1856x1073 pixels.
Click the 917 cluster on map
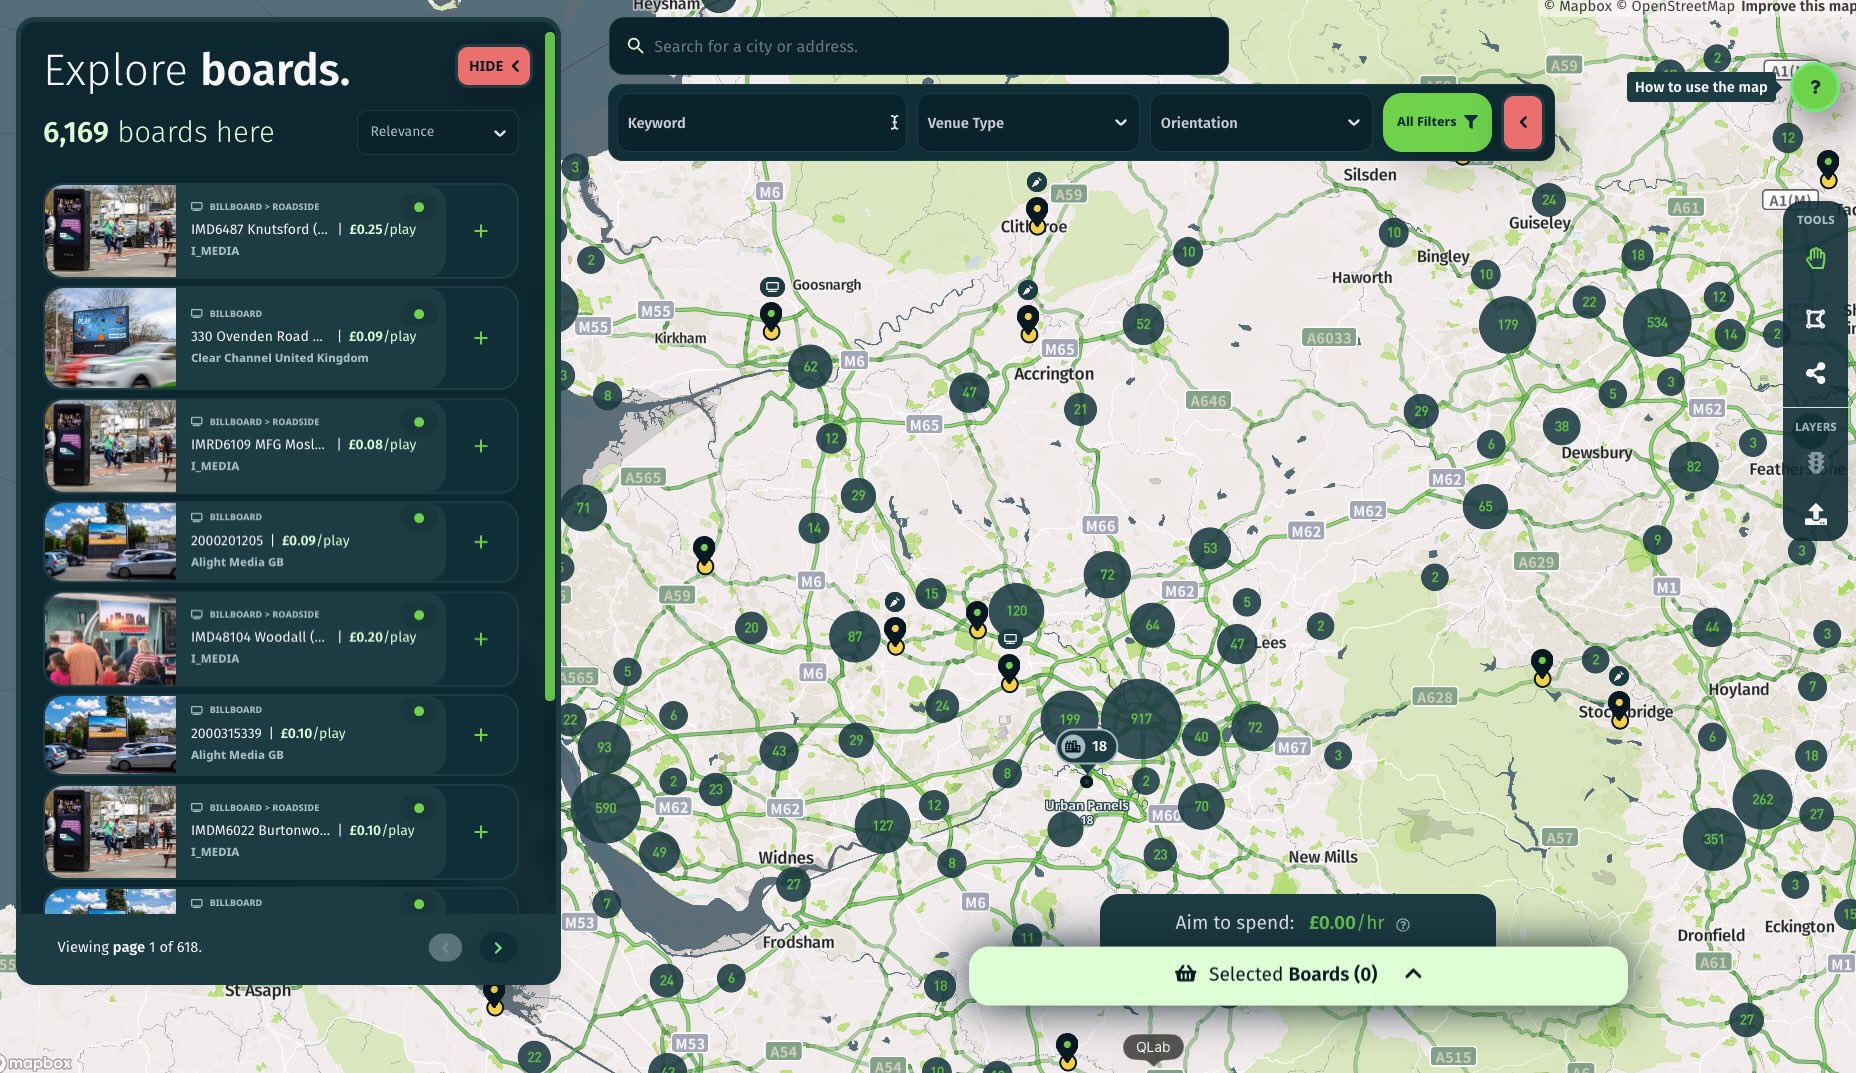click(x=1141, y=719)
